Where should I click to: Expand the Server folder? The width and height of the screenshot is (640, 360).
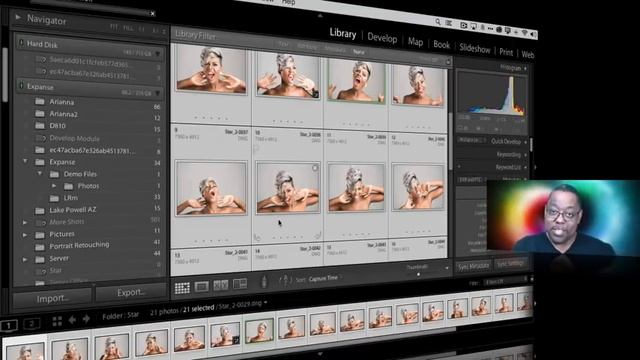click(25, 259)
